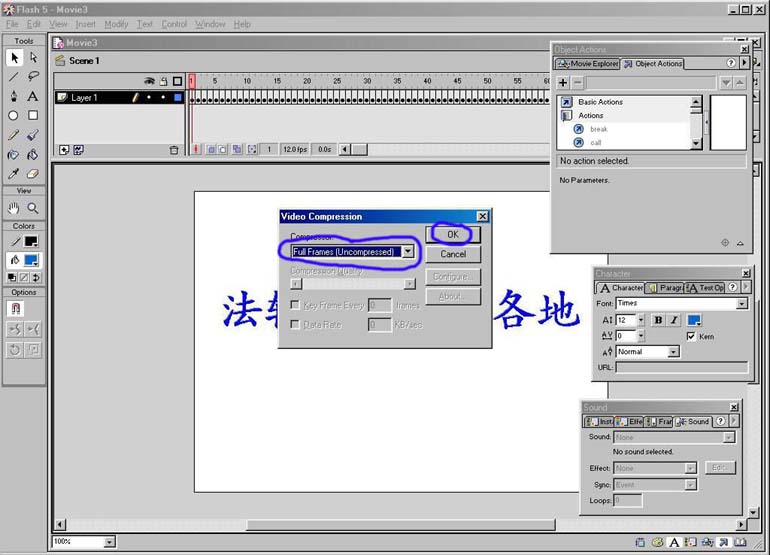The width and height of the screenshot is (770, 555).
Task: Click the URL input field
Action: (x=680, y=368)
